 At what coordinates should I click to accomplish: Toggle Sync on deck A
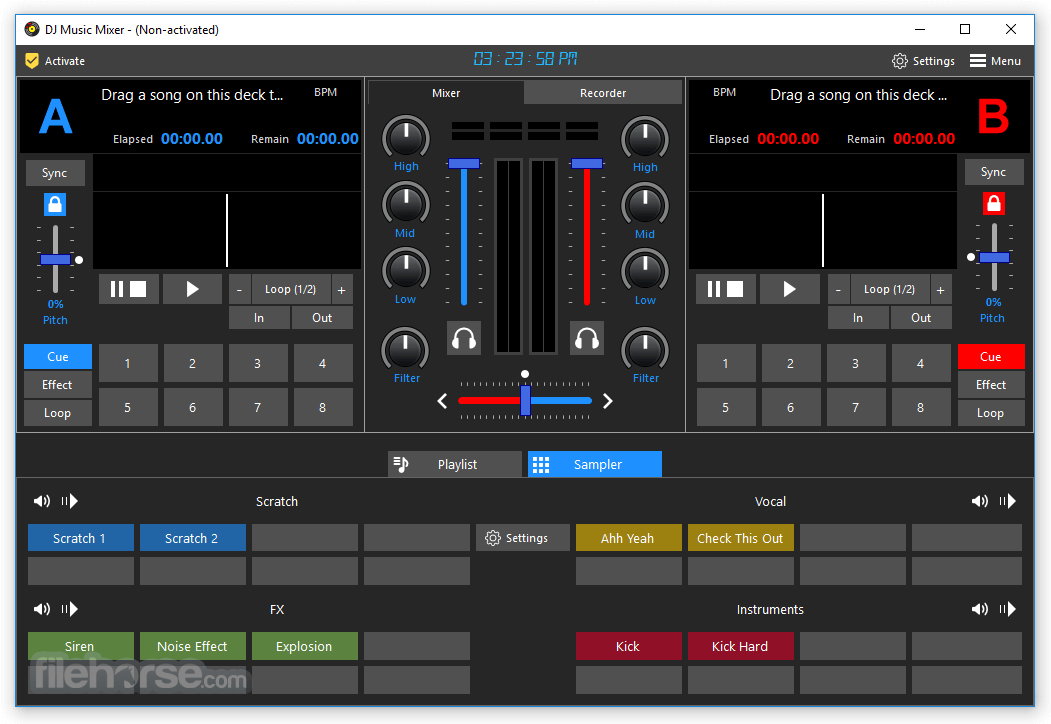[x=55, y=173]
